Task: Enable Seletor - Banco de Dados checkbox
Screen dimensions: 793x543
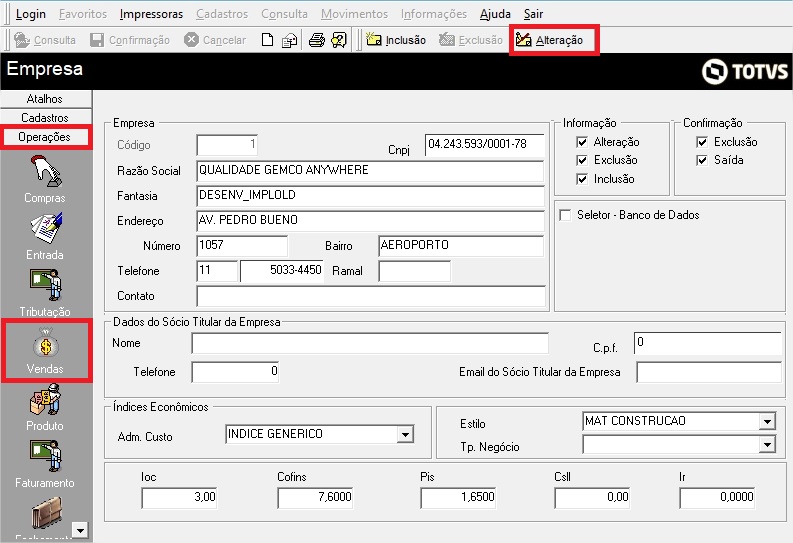Action: coord(565,215)
